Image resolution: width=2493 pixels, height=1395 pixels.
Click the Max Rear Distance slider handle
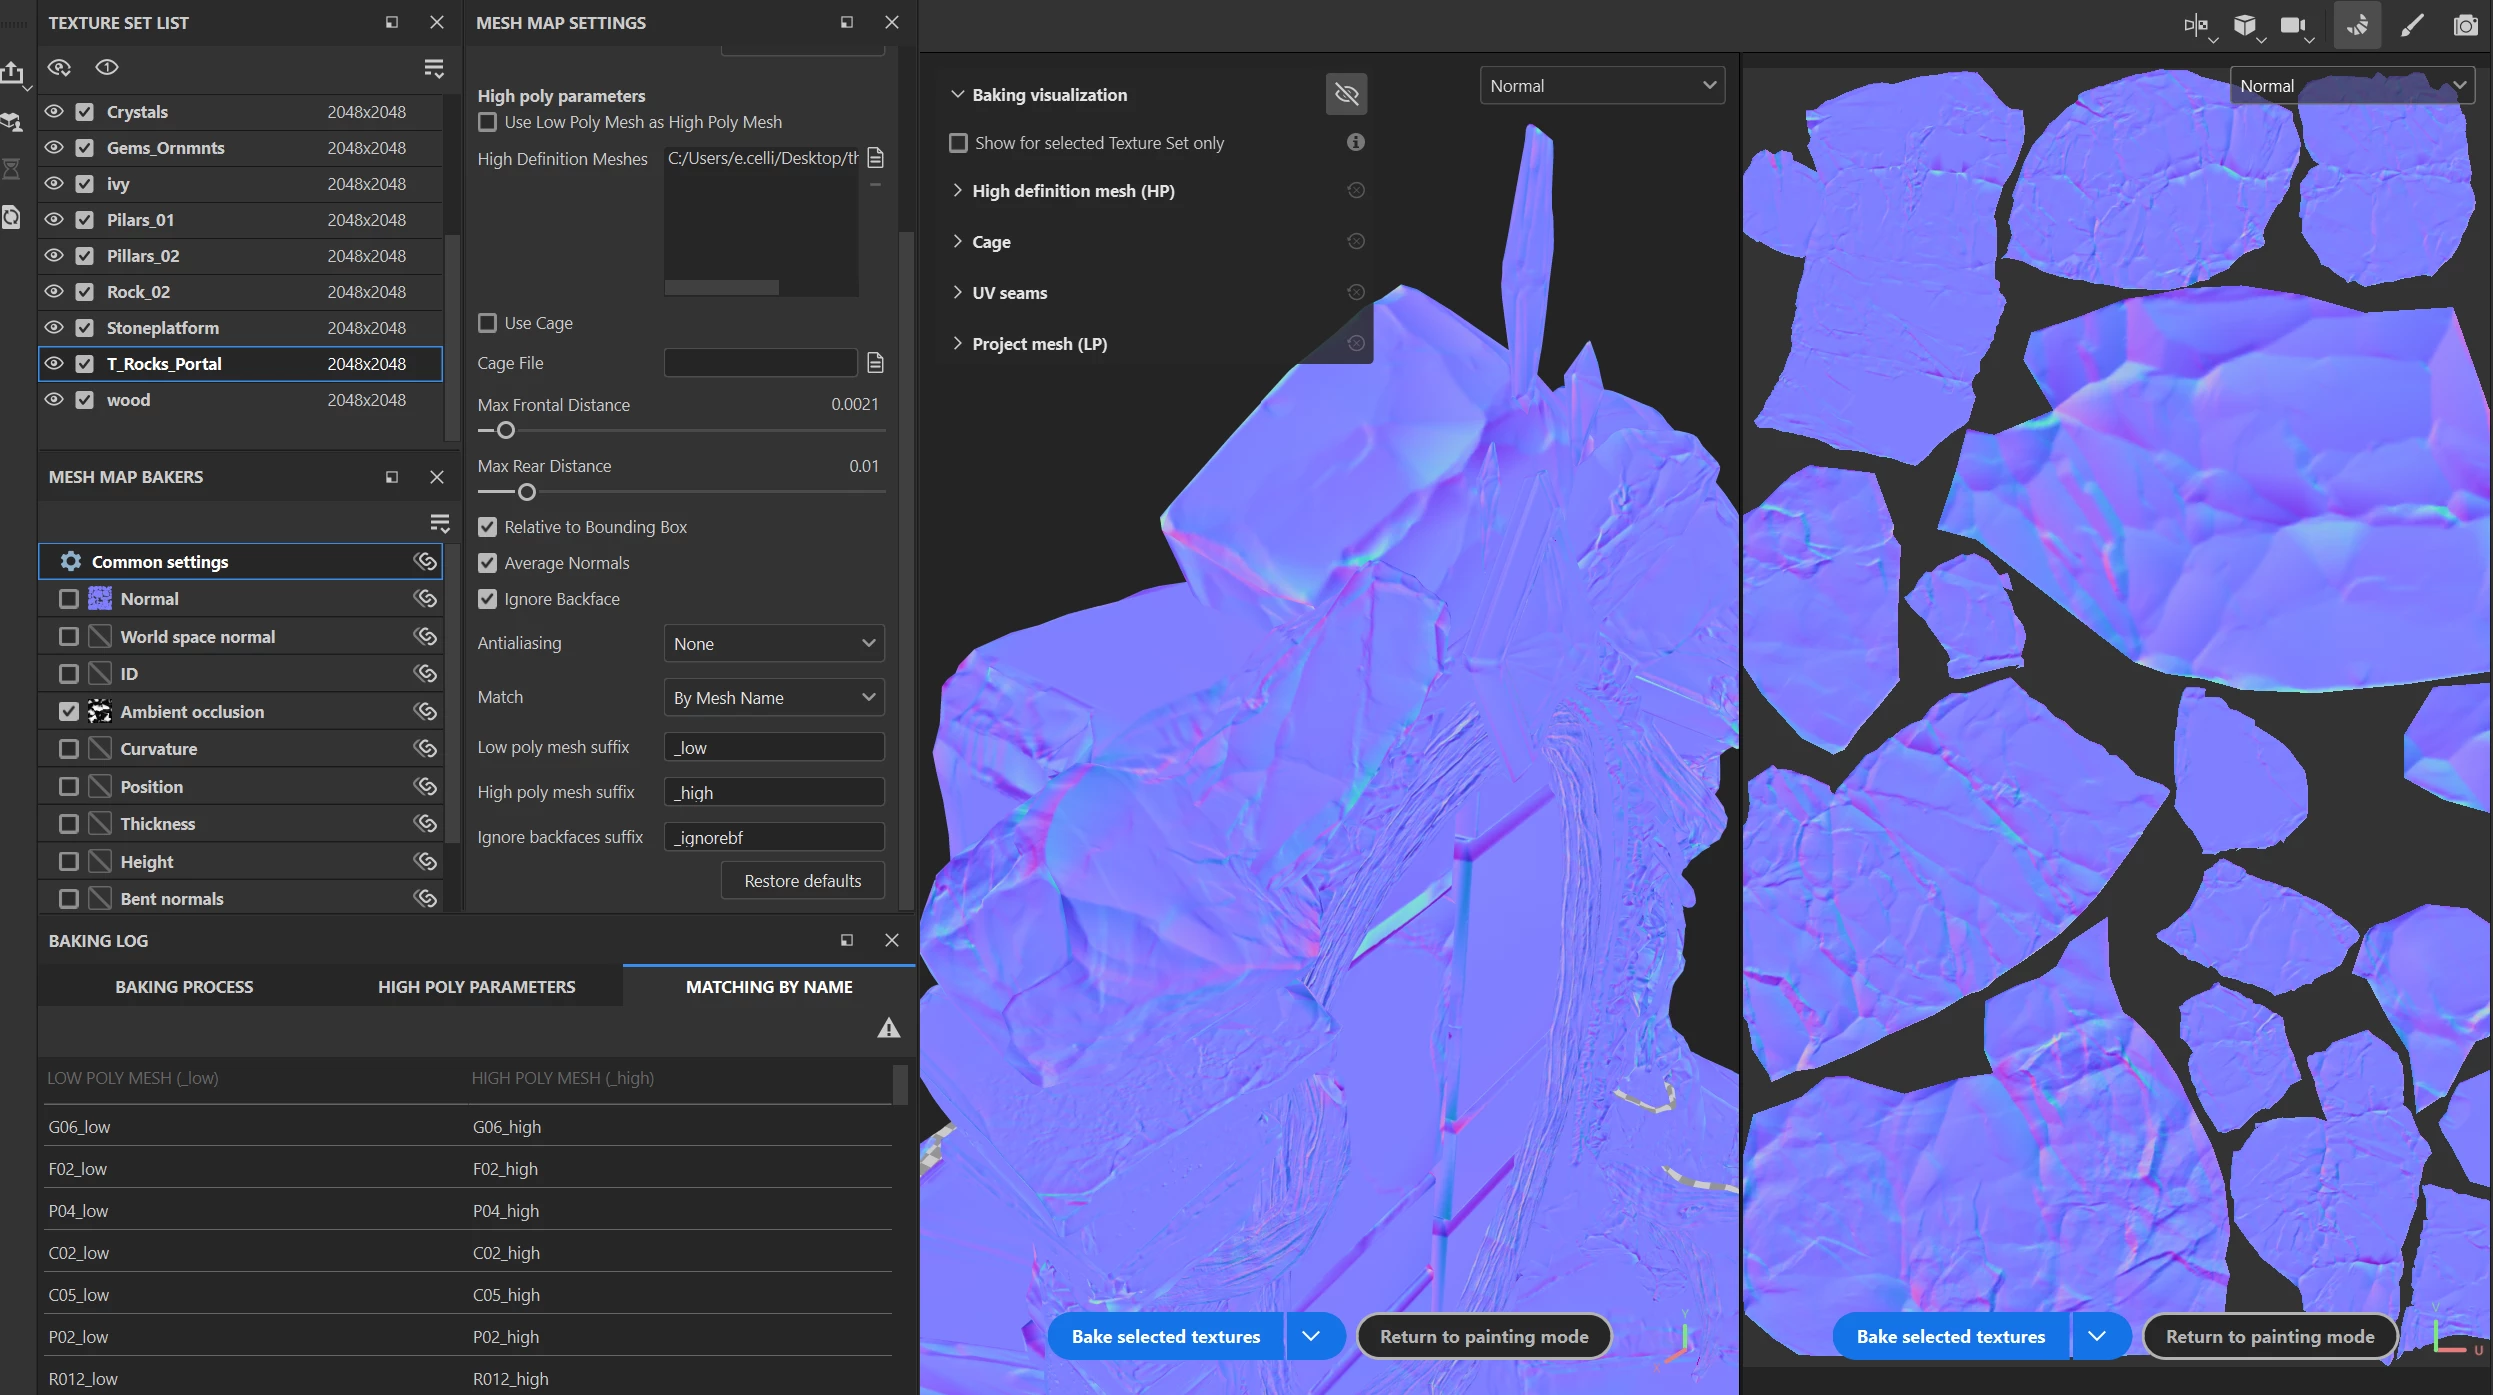pyautogui.click(x=527, y=492)
